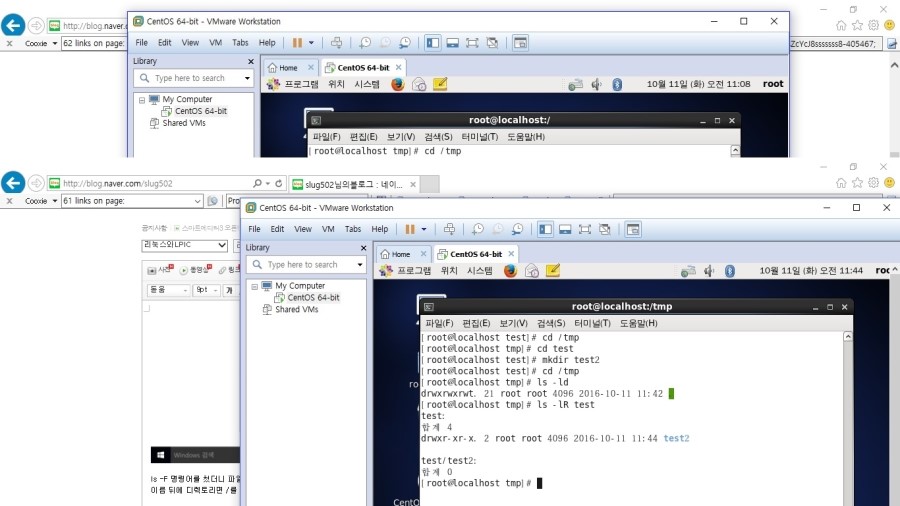Toggle console view icon in 11:44 VMware window
900x506 pixels.
633,229
